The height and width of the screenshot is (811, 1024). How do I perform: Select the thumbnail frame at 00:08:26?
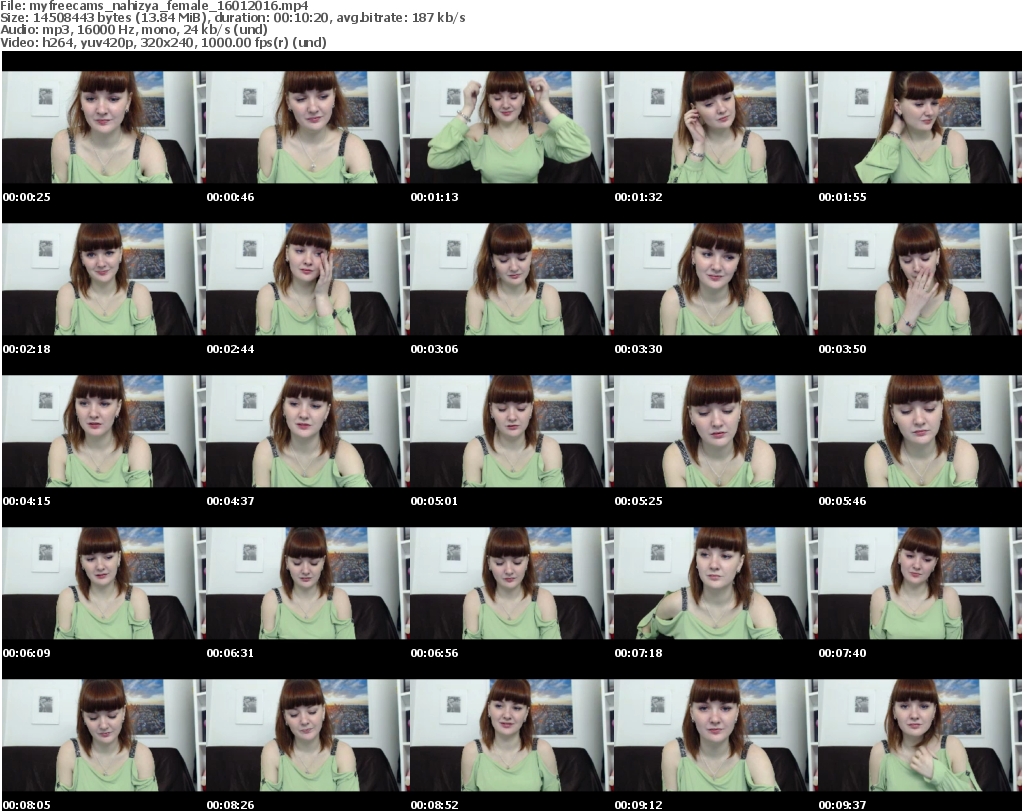[x=308, y=736]
